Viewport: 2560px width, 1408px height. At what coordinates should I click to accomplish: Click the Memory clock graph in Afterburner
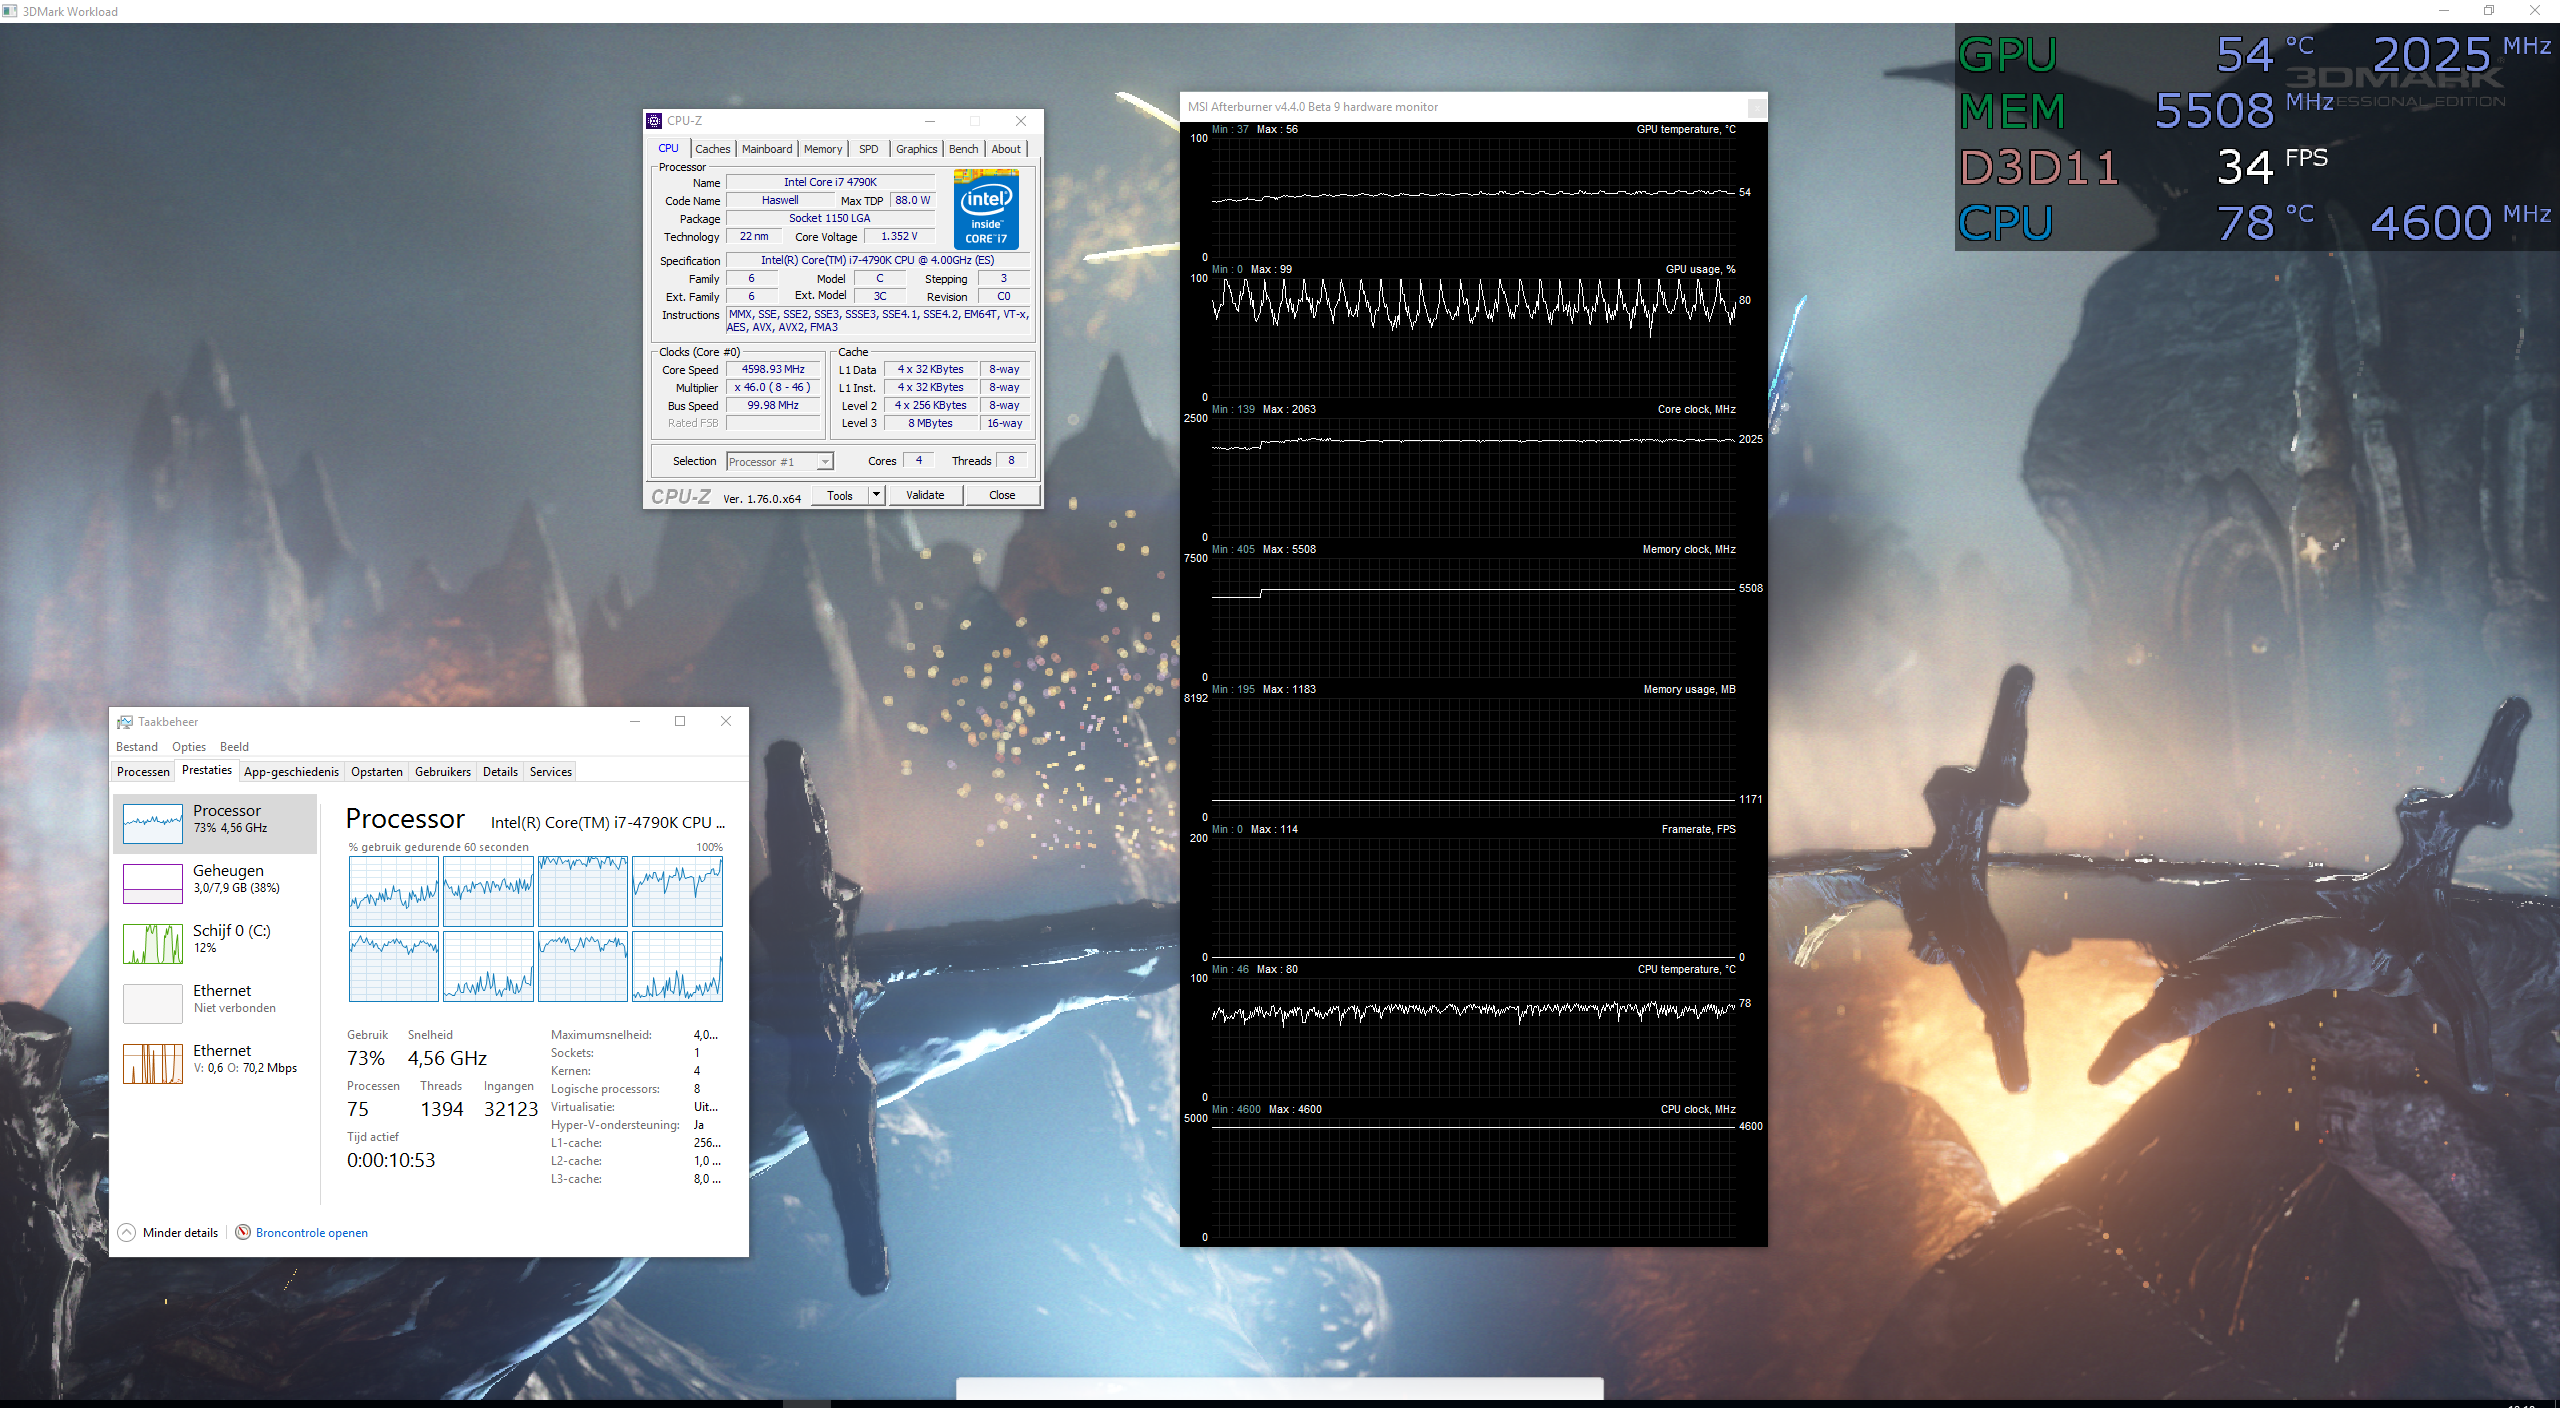[x=1473, y=618]
